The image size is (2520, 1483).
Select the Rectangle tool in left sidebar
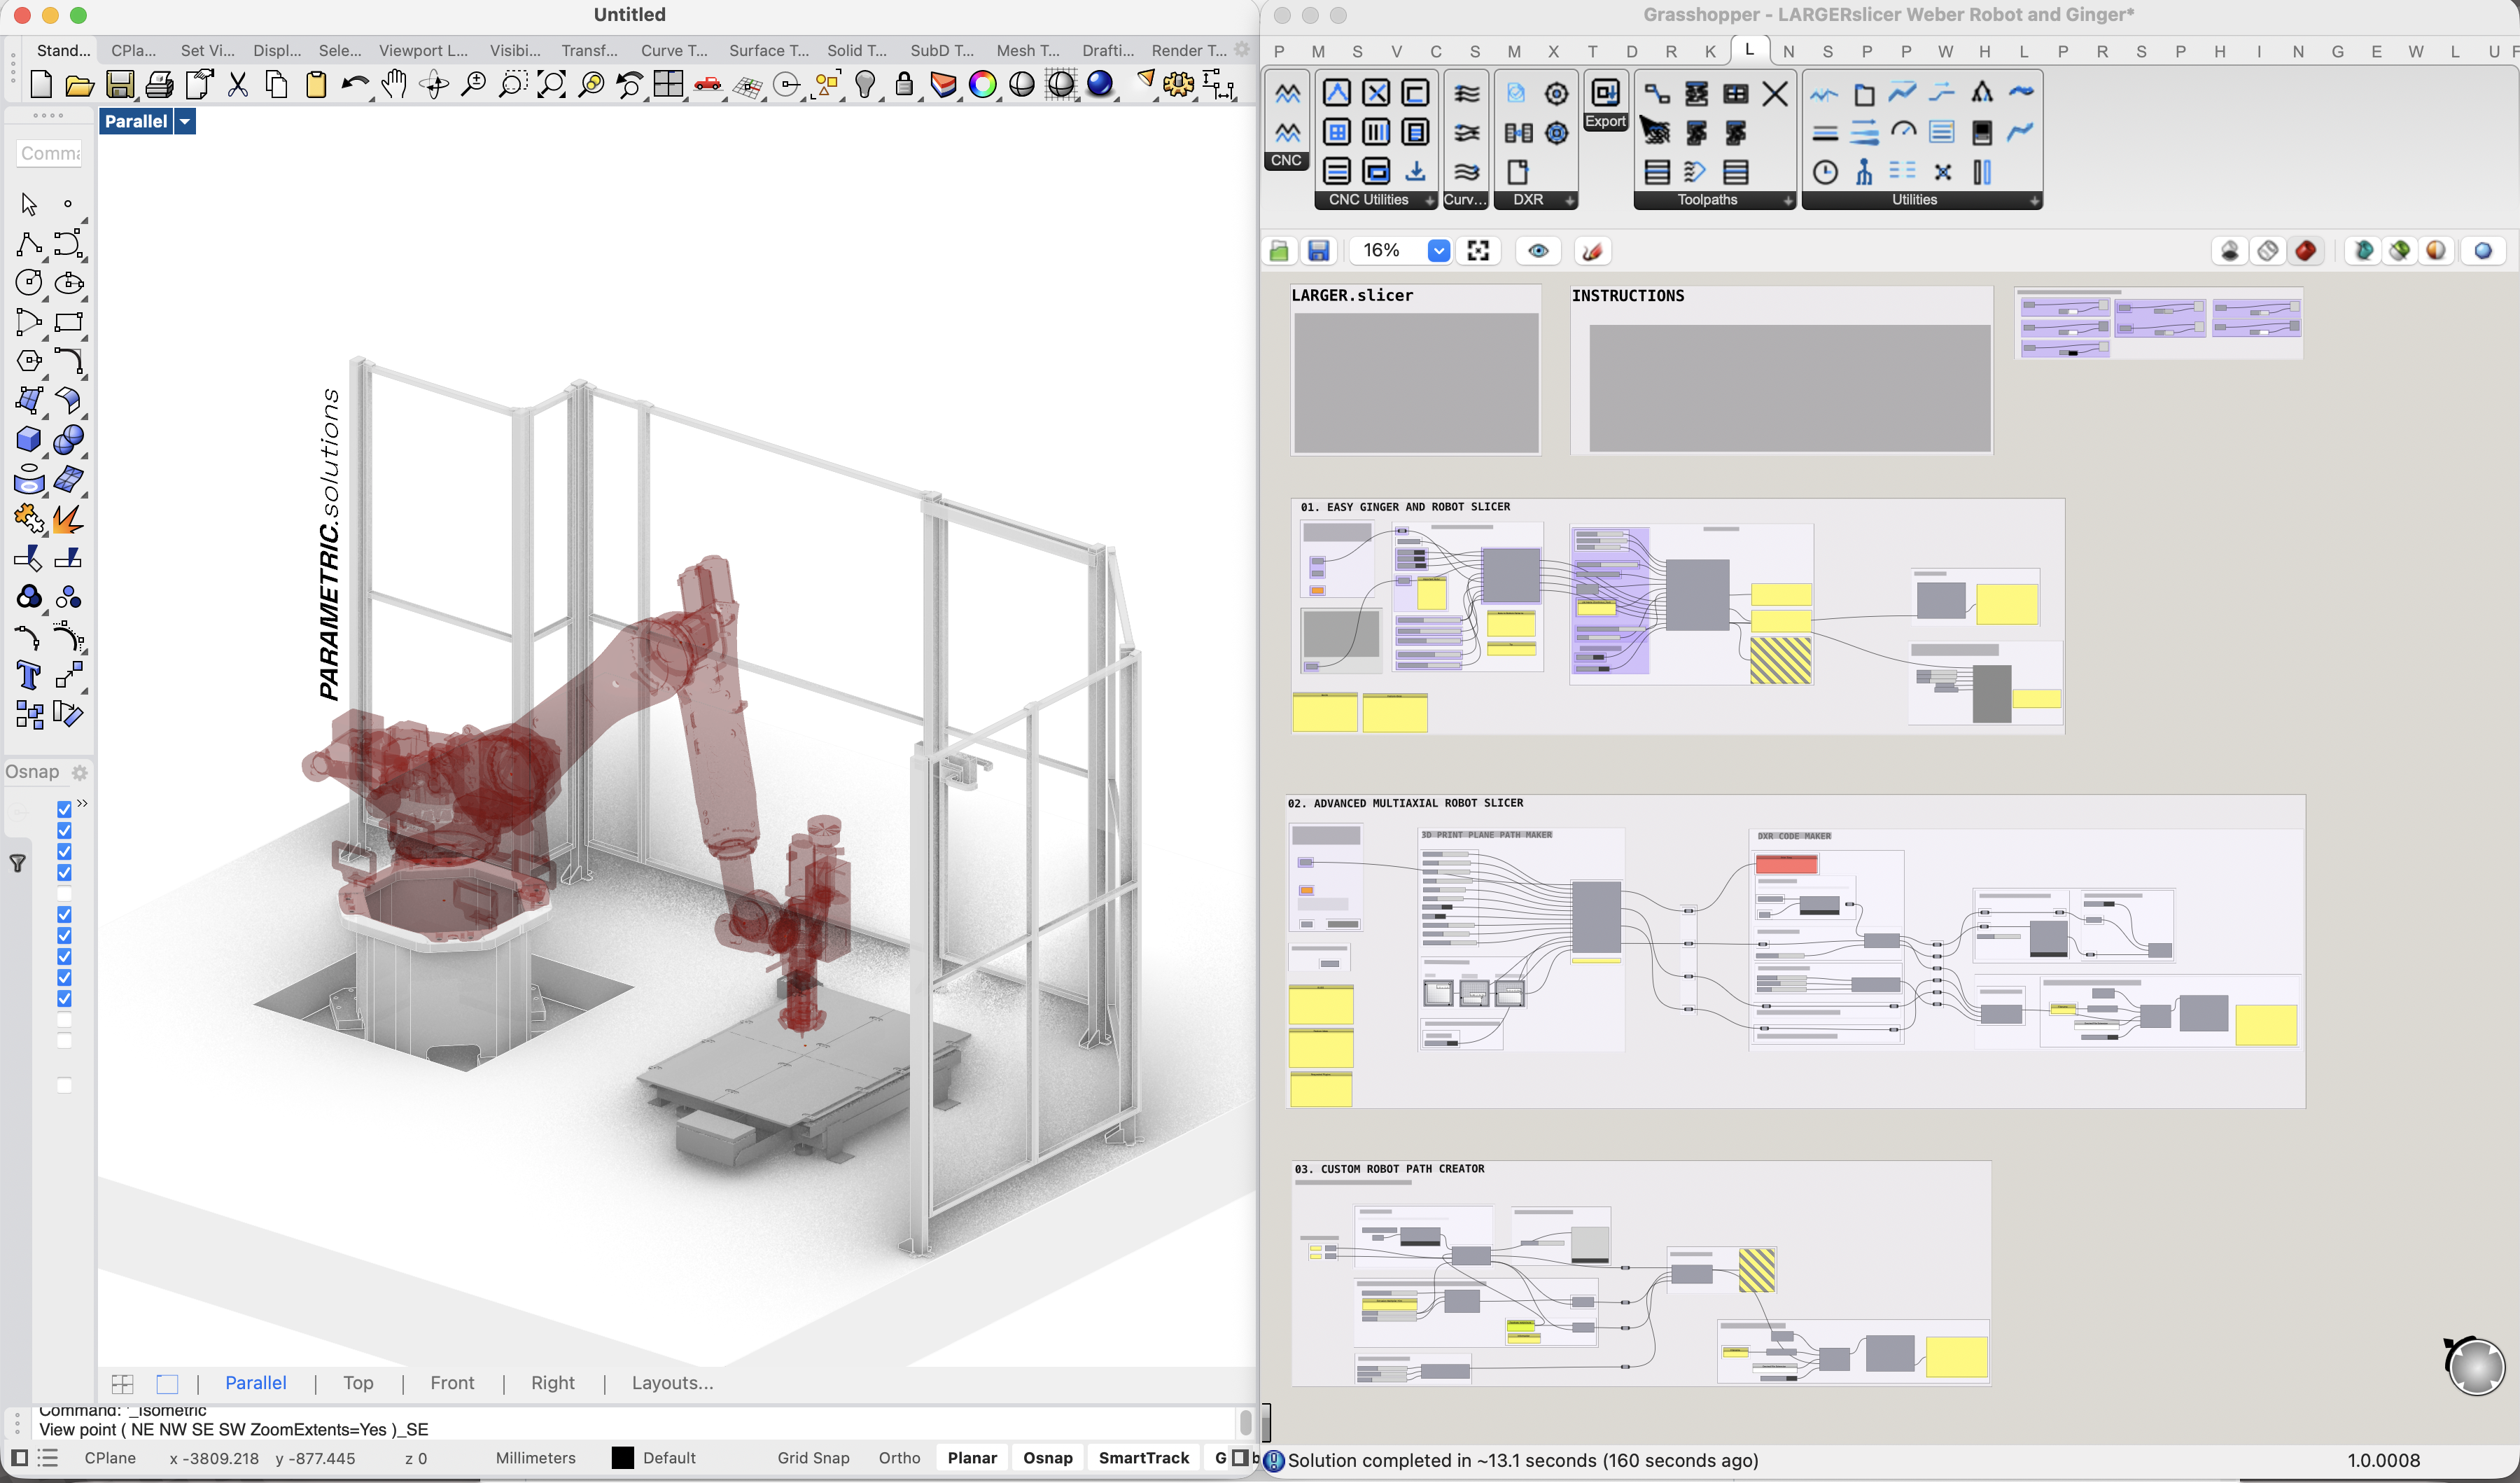coord(69,322)
